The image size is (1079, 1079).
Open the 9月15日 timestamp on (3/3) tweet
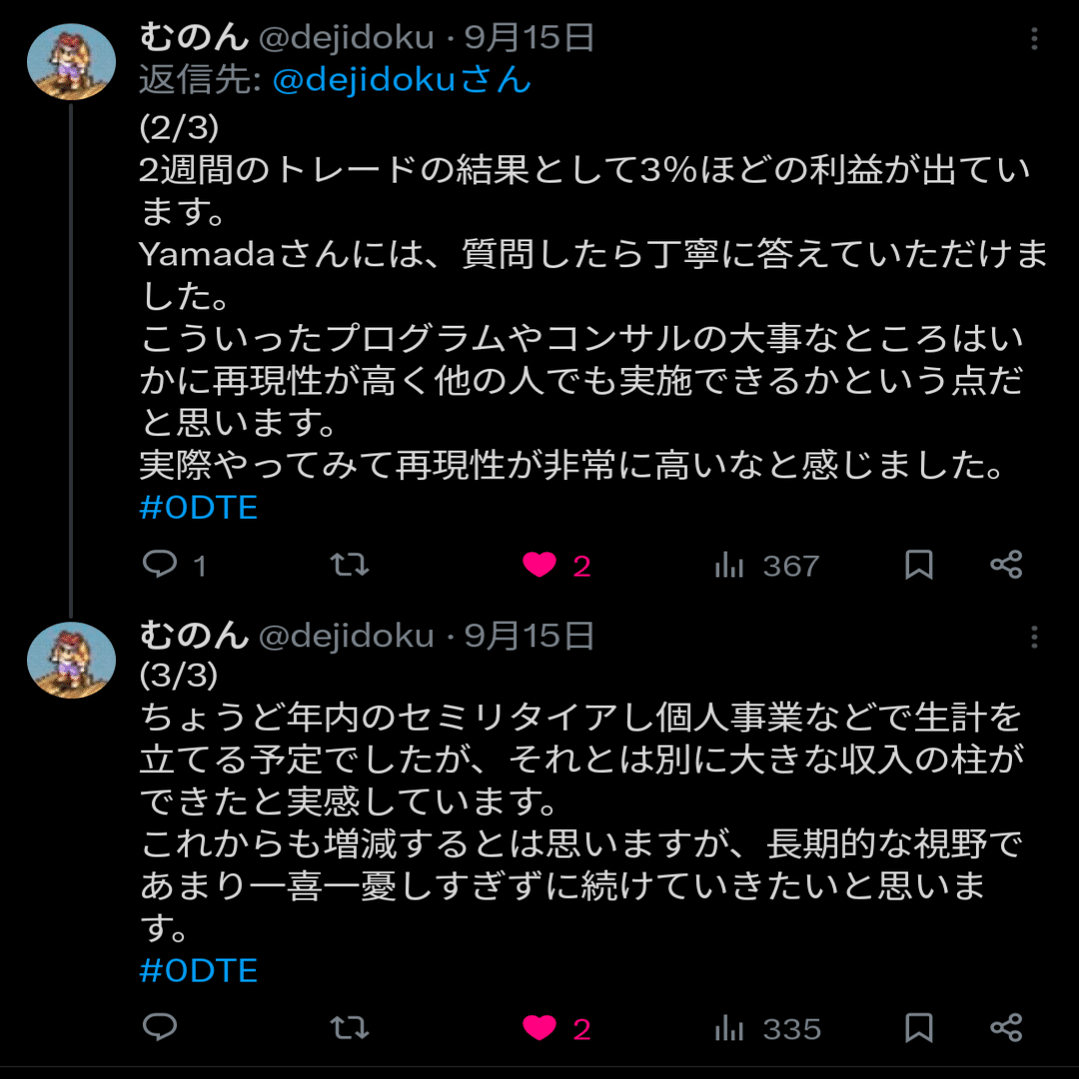click(x=530, y=636)
